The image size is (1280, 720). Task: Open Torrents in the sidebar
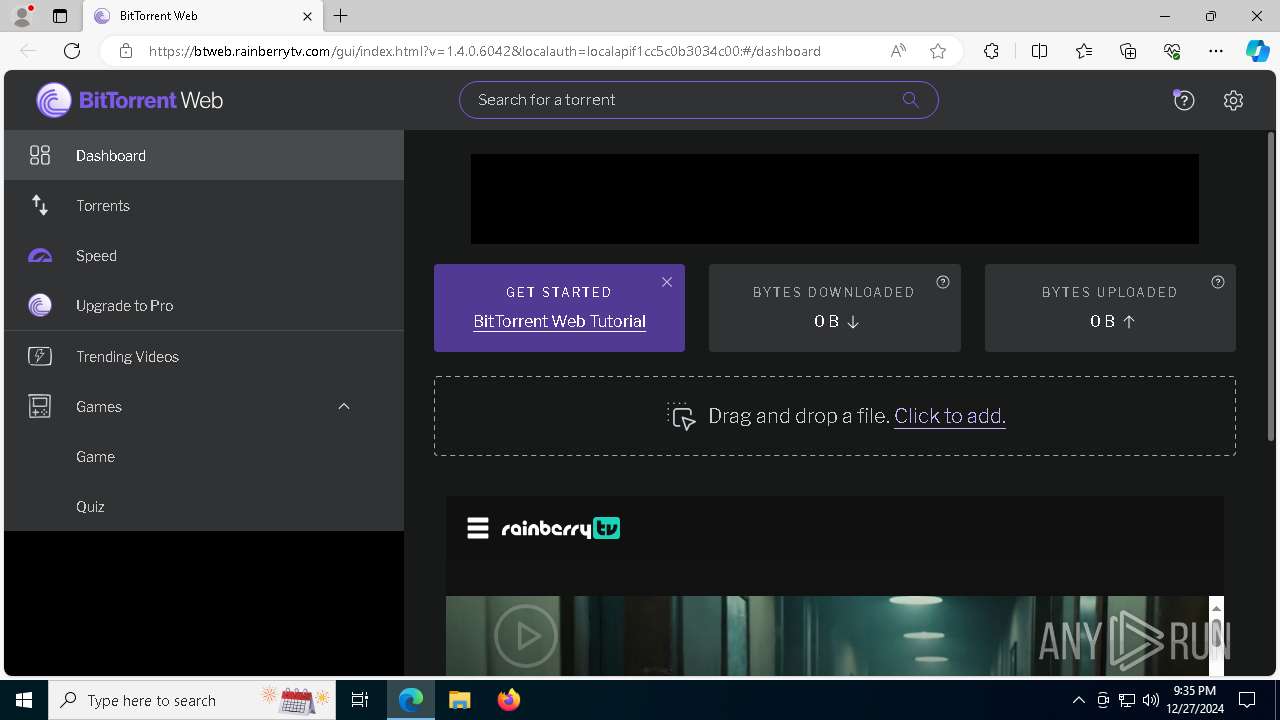point(204,205)
